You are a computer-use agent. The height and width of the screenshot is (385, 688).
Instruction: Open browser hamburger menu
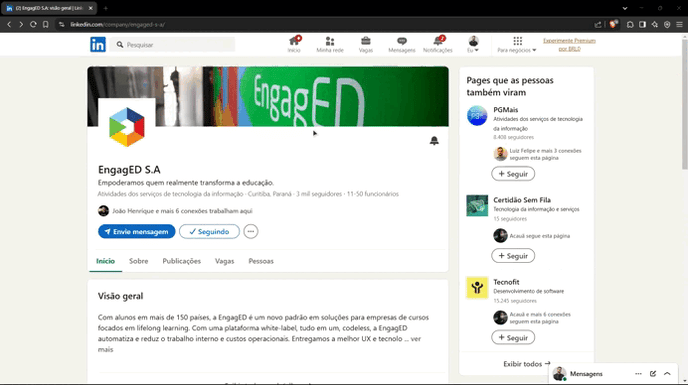tap(679, 25)
